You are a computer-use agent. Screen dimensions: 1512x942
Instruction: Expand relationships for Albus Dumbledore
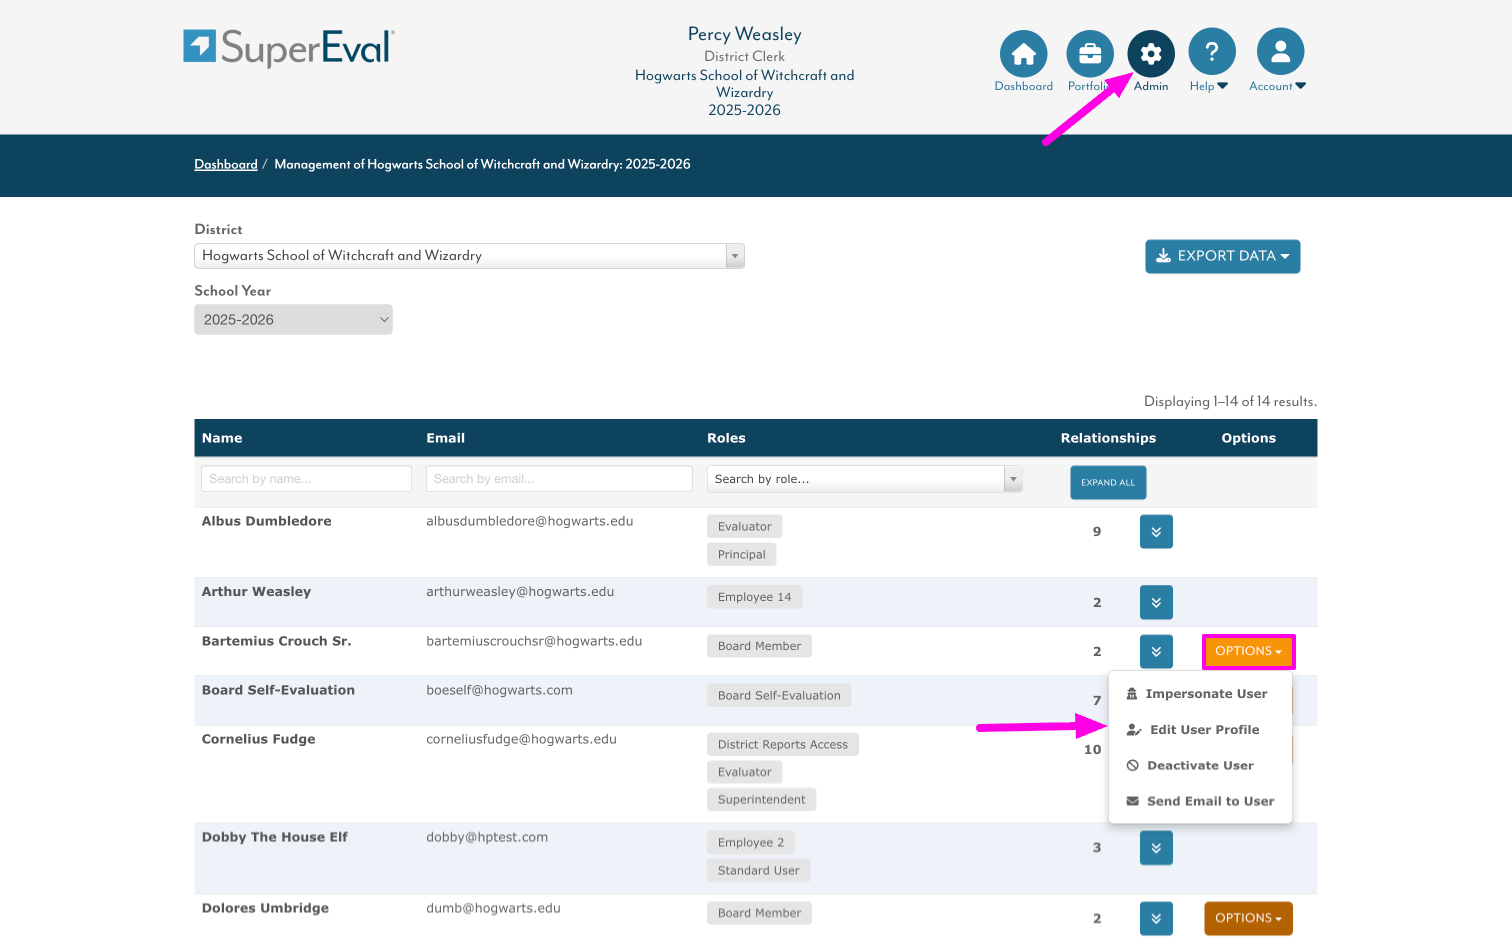point(1156,532)
